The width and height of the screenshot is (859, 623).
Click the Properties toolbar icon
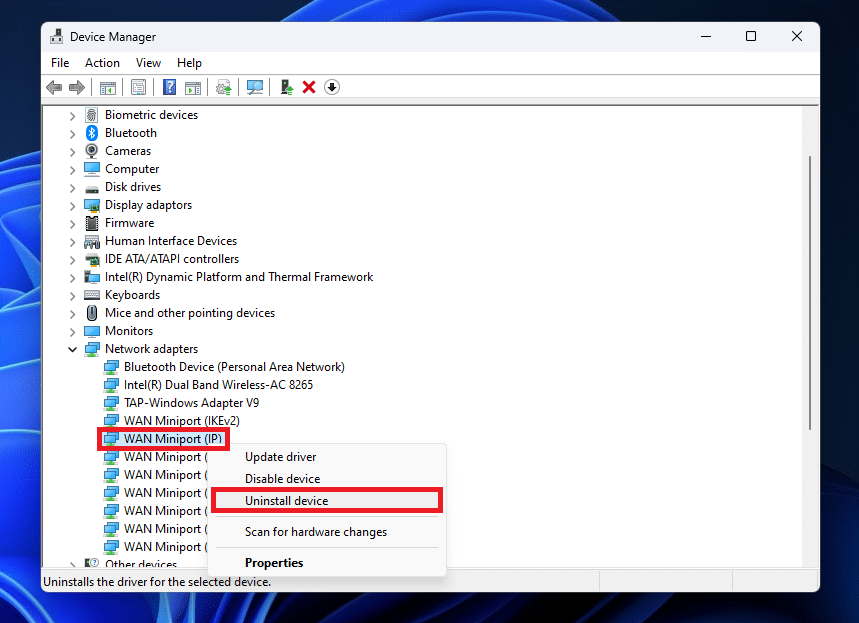click(138, 87)
